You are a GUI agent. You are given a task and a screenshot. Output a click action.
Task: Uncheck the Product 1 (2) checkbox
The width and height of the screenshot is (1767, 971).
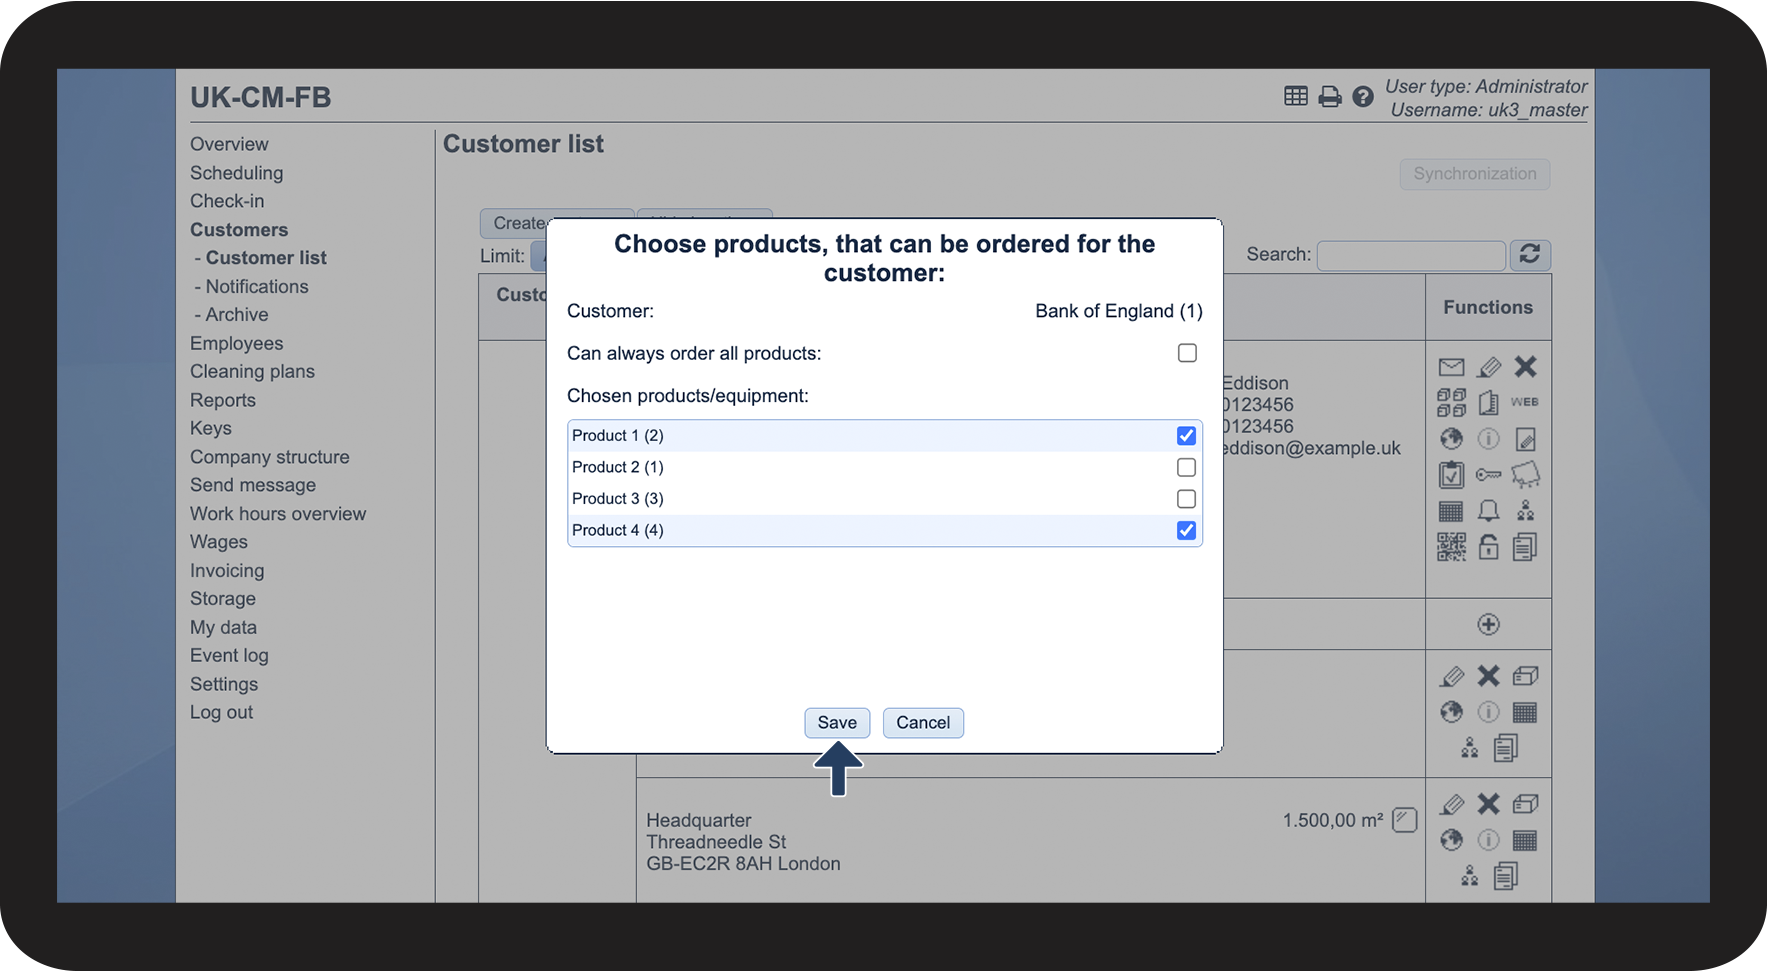point(1186,436)
